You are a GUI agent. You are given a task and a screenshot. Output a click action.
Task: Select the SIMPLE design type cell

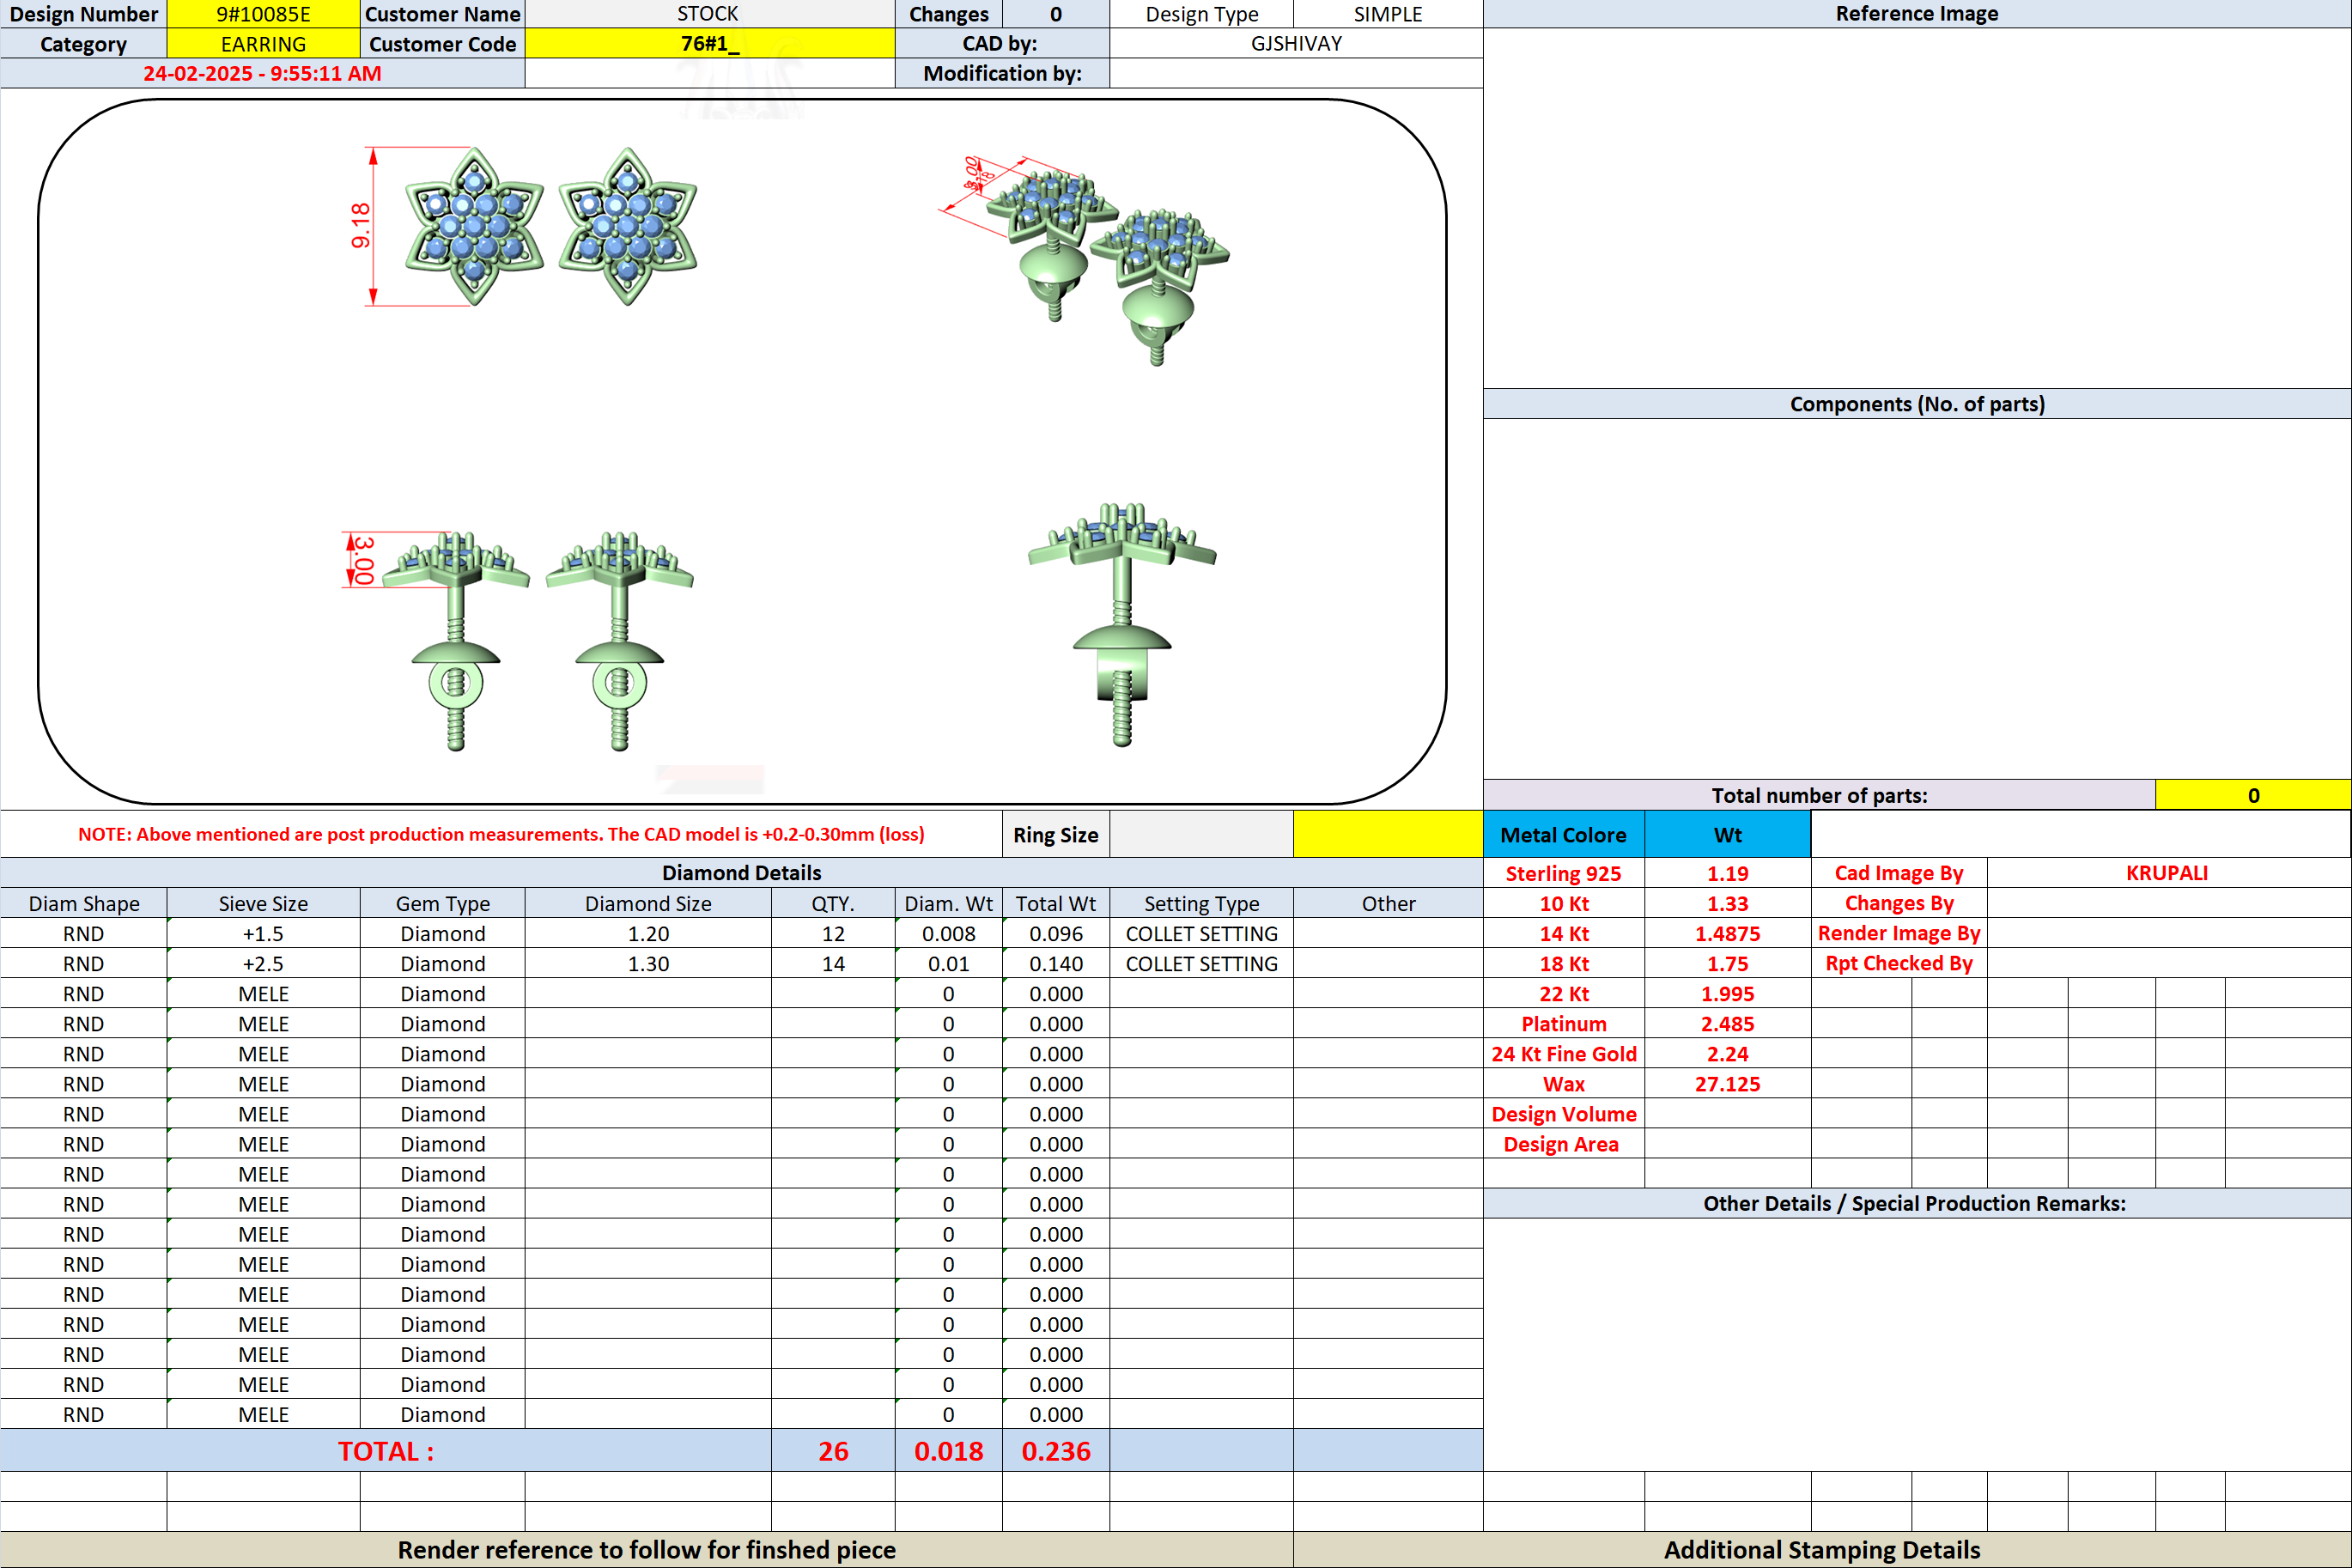click(1387, 14)
